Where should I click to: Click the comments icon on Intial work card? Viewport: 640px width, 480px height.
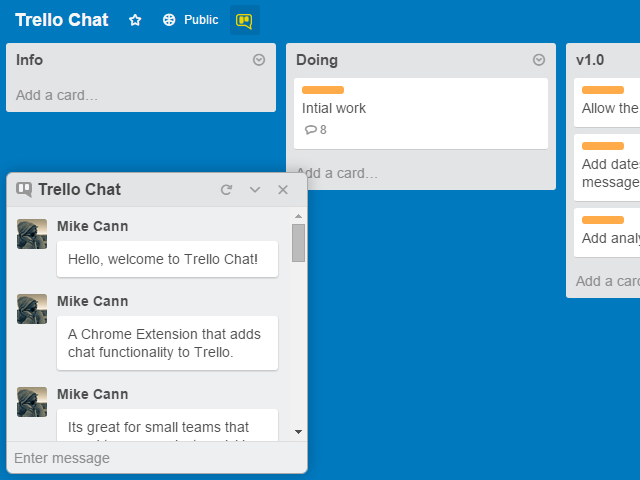tap(311, 130)
